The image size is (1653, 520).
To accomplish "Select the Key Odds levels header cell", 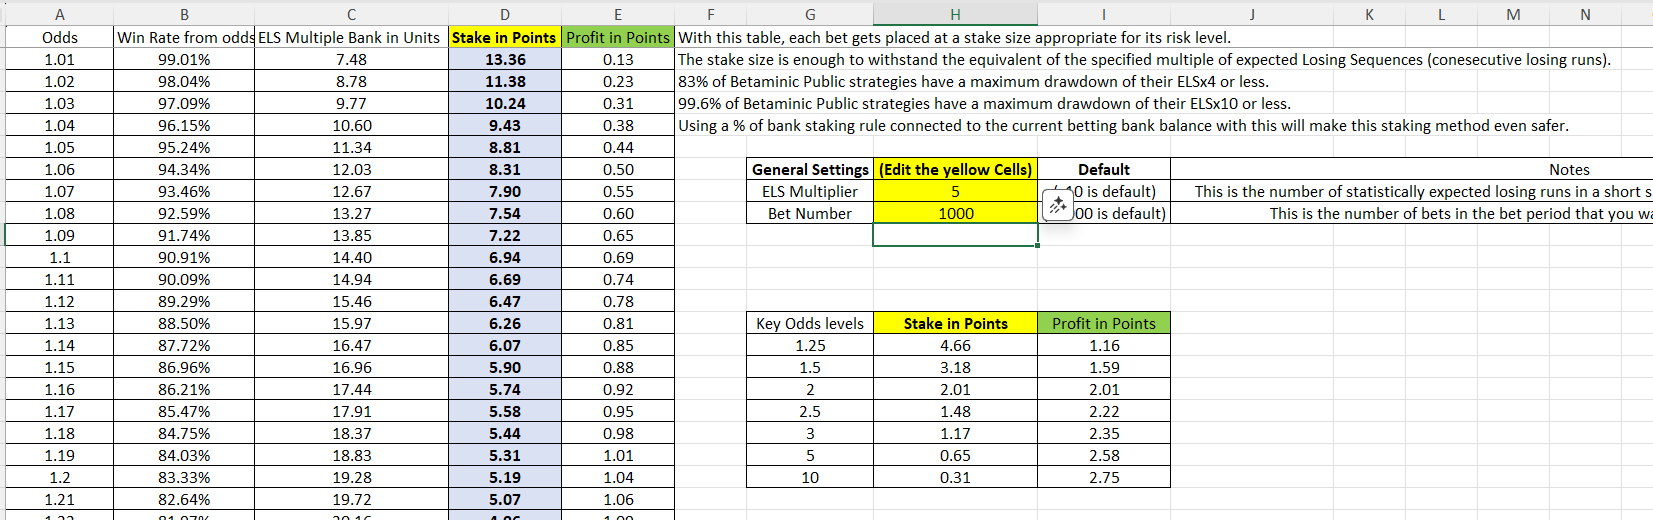I will pyautogui.click(x=810, y=323).
